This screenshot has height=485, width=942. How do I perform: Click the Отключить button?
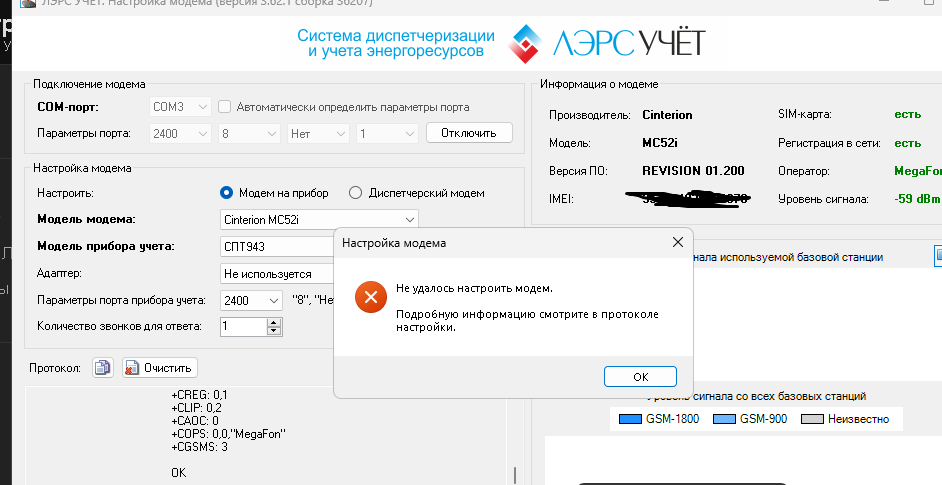click(x=469, y=133)
